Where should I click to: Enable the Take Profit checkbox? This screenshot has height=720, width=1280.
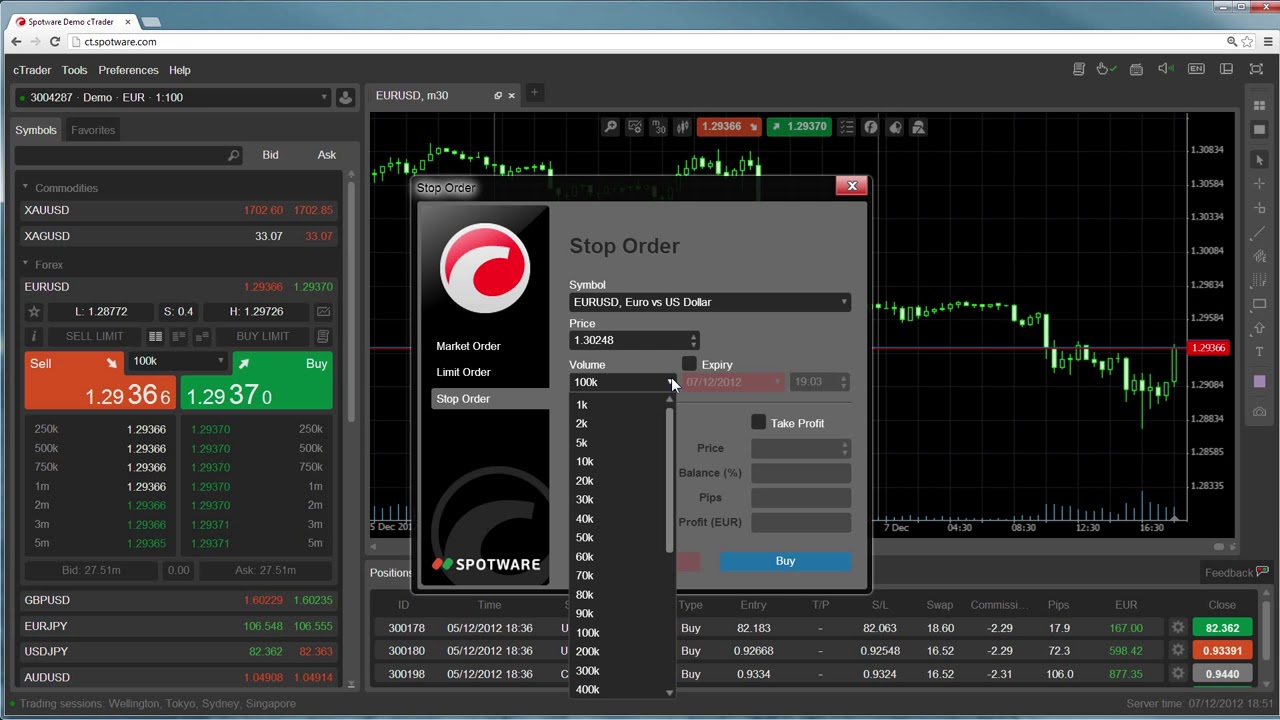(758, 423)
